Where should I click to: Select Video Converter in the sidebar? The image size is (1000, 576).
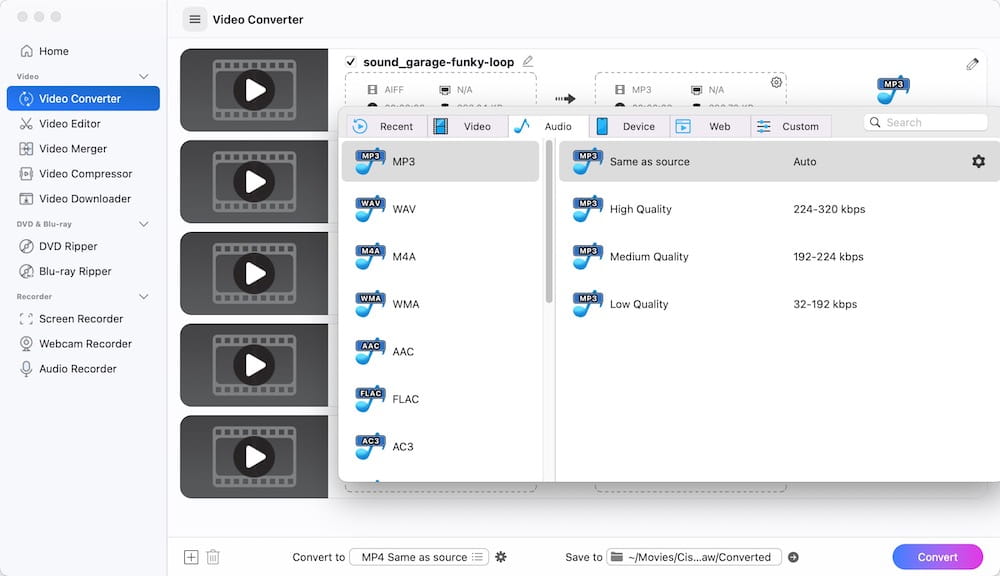[83, 98]
